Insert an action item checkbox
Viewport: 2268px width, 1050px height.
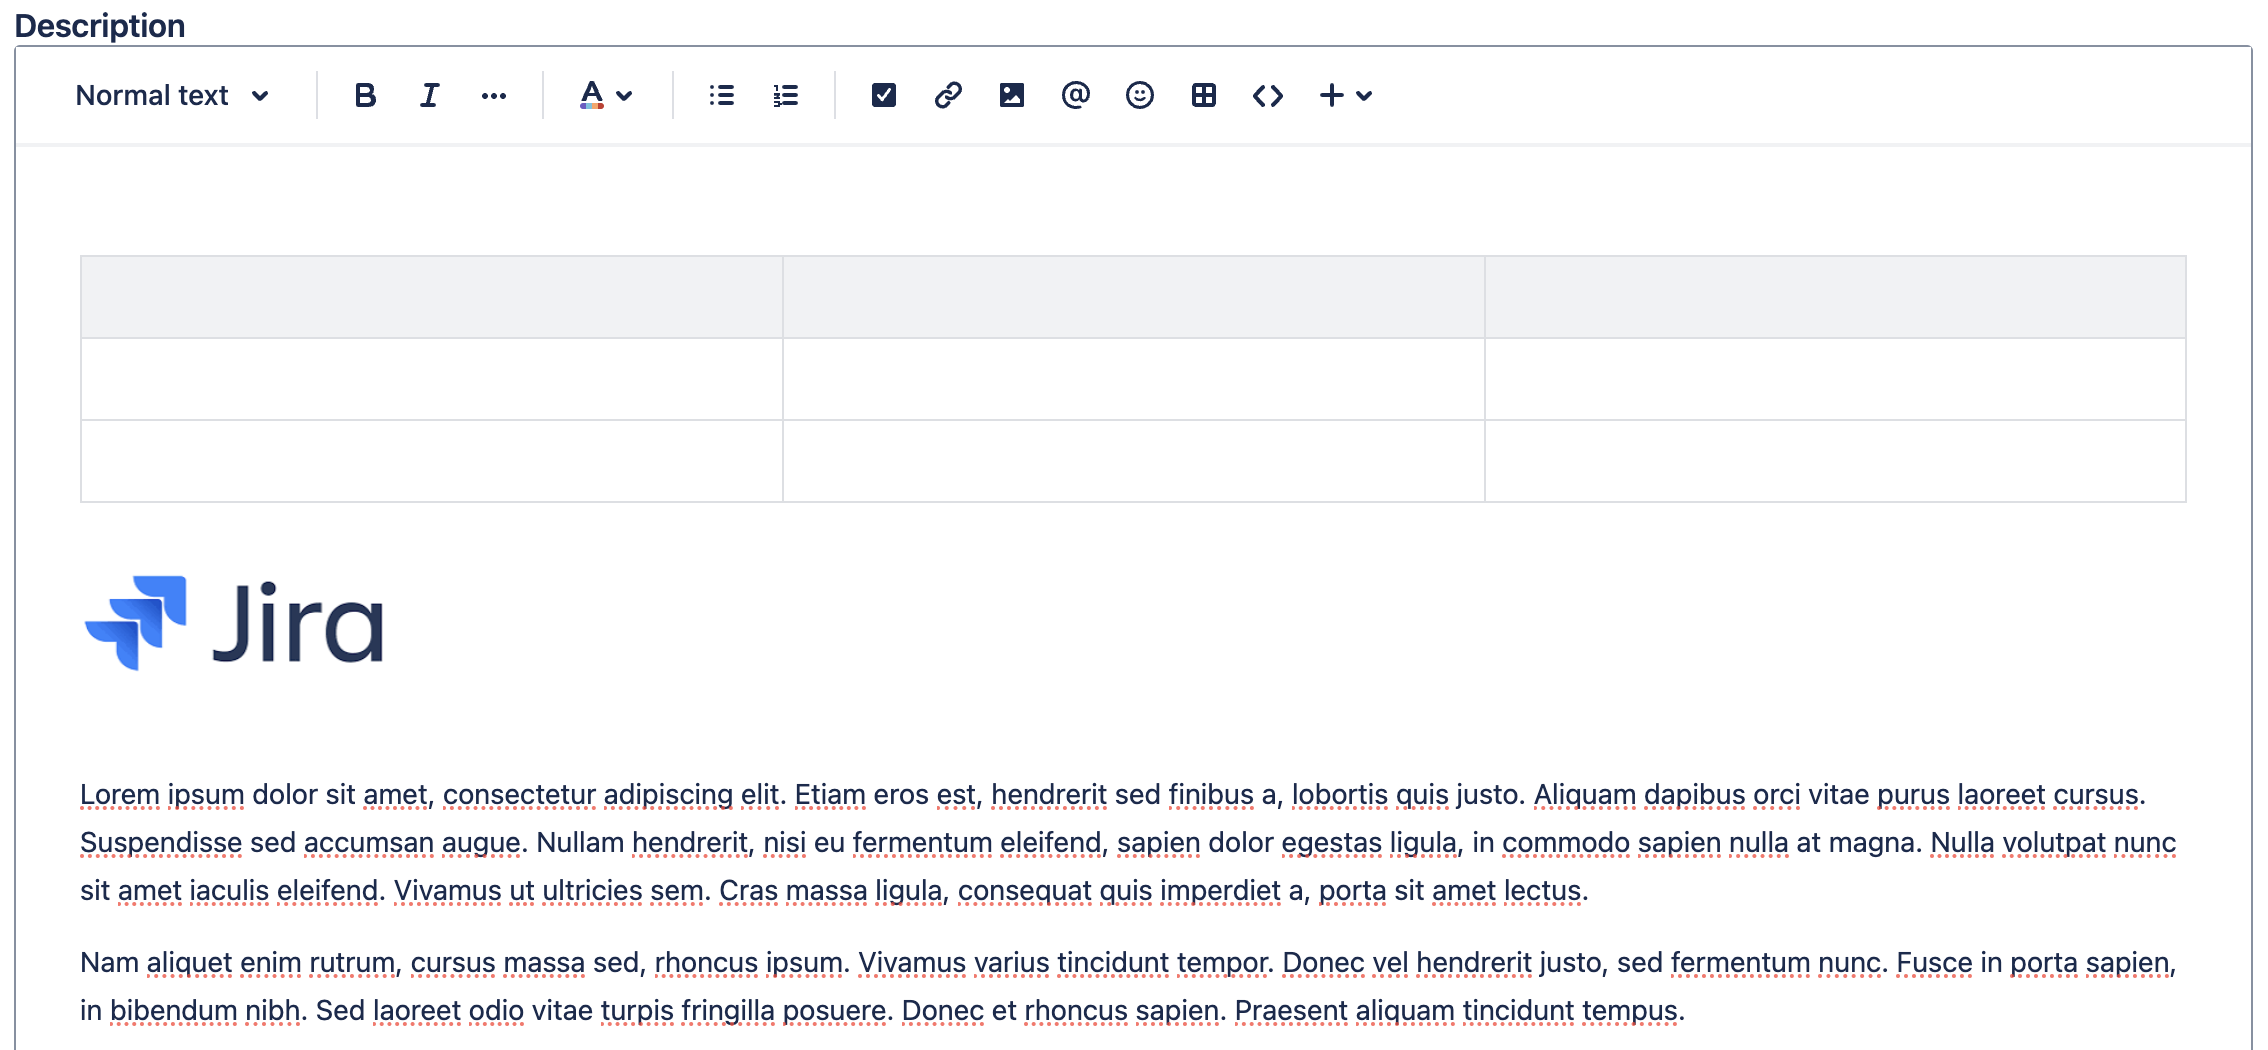(883, 96)
